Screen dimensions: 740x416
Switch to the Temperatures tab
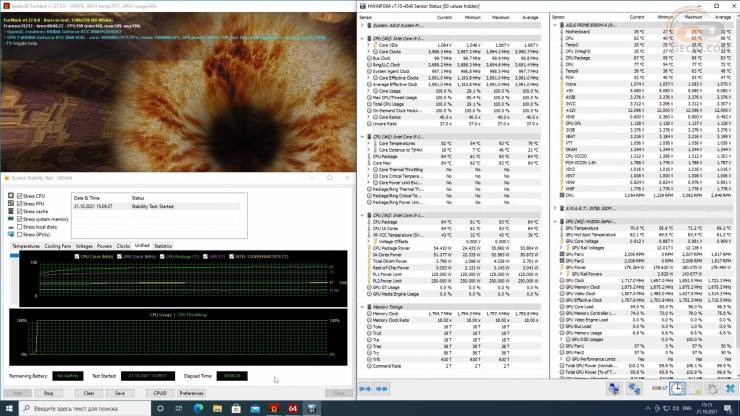click(25, 246)
